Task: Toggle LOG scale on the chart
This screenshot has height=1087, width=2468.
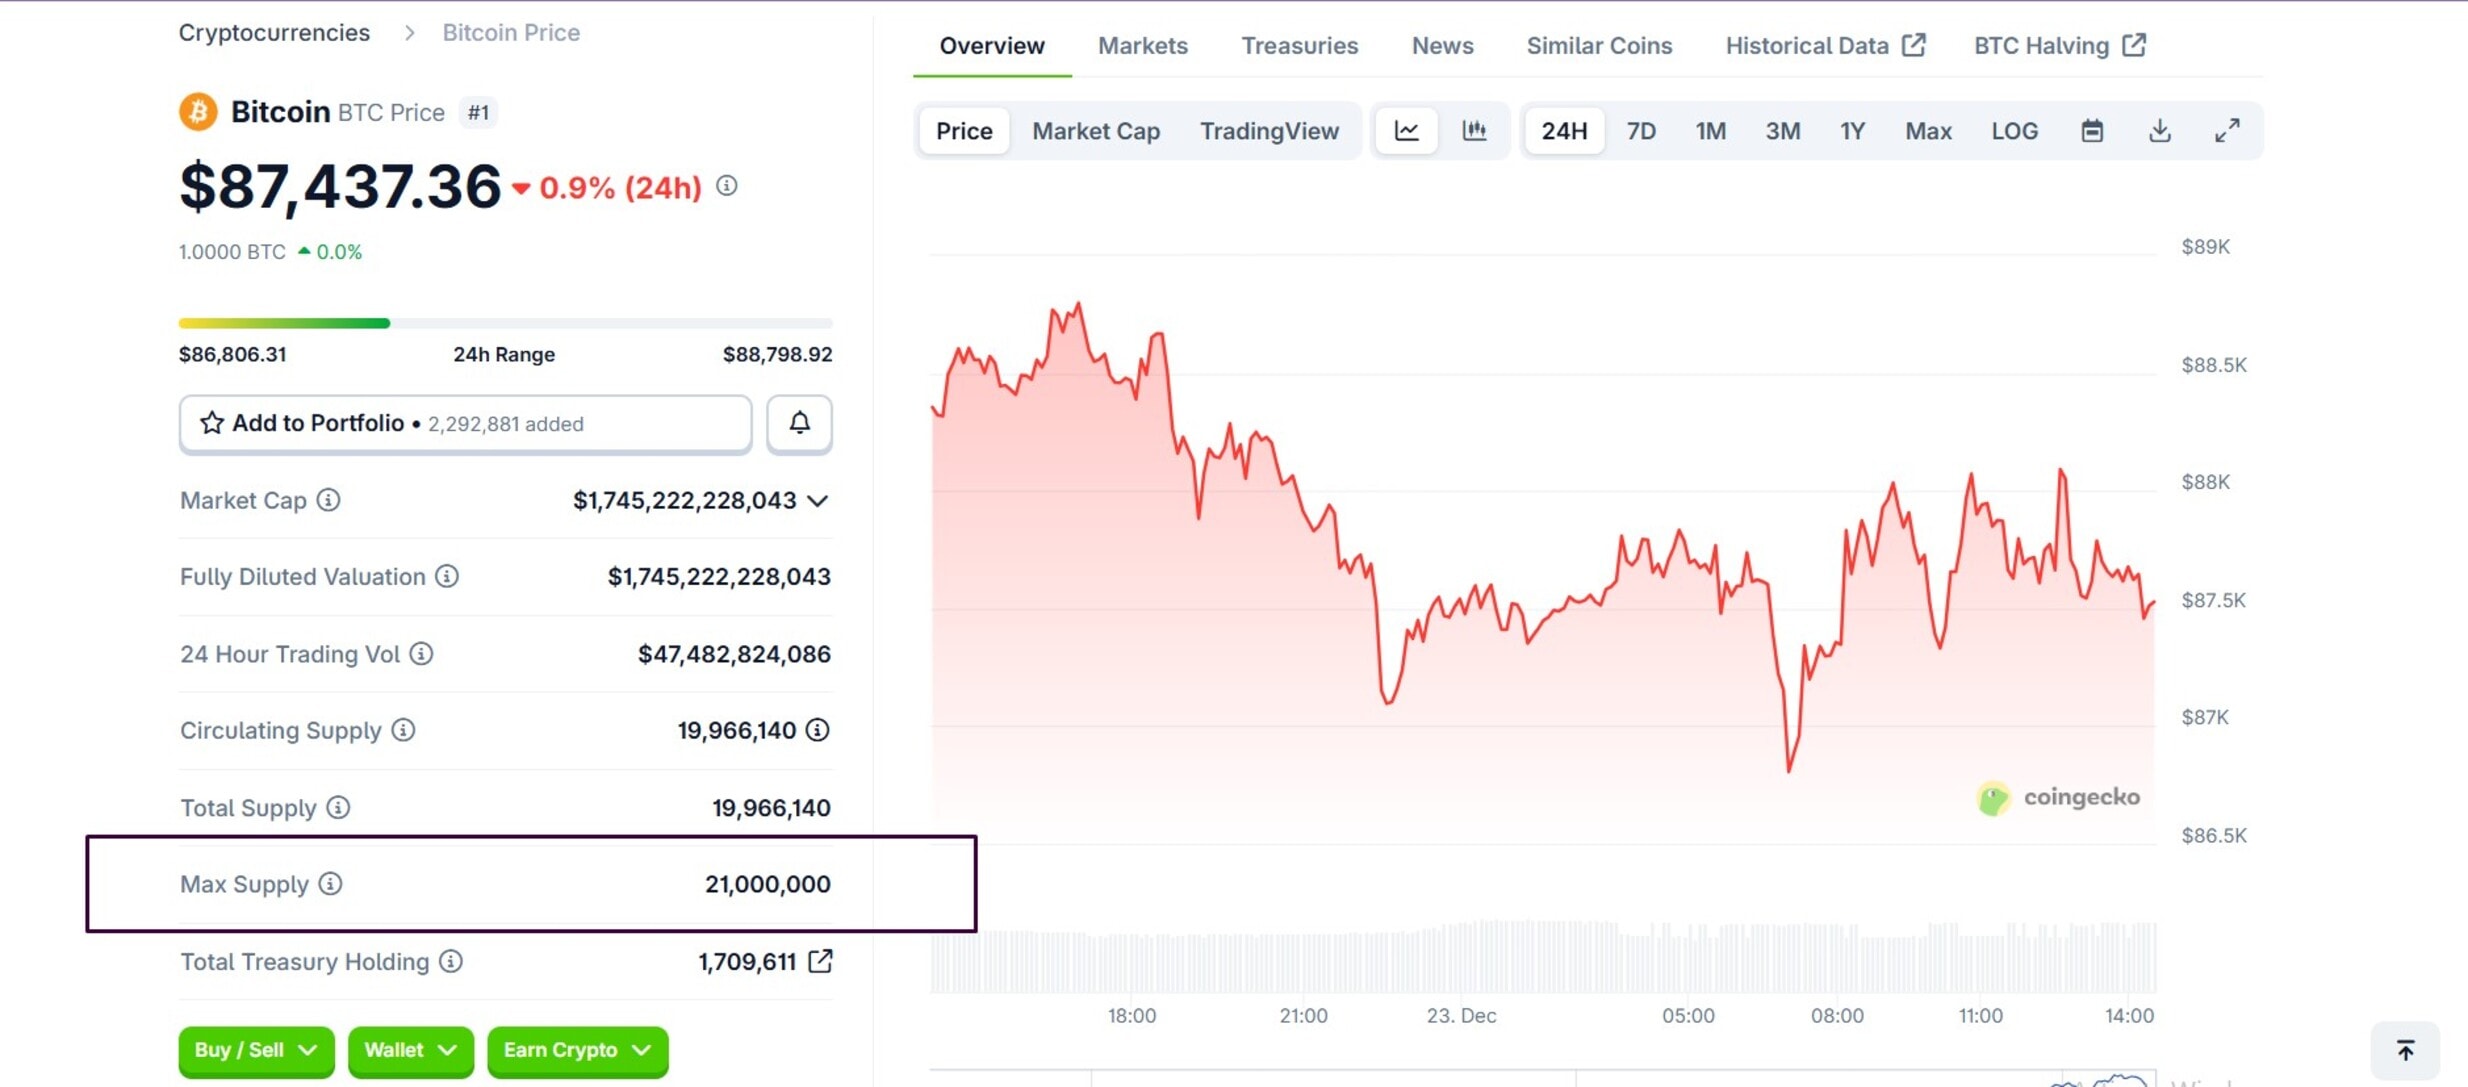Action: (2014, 130)
